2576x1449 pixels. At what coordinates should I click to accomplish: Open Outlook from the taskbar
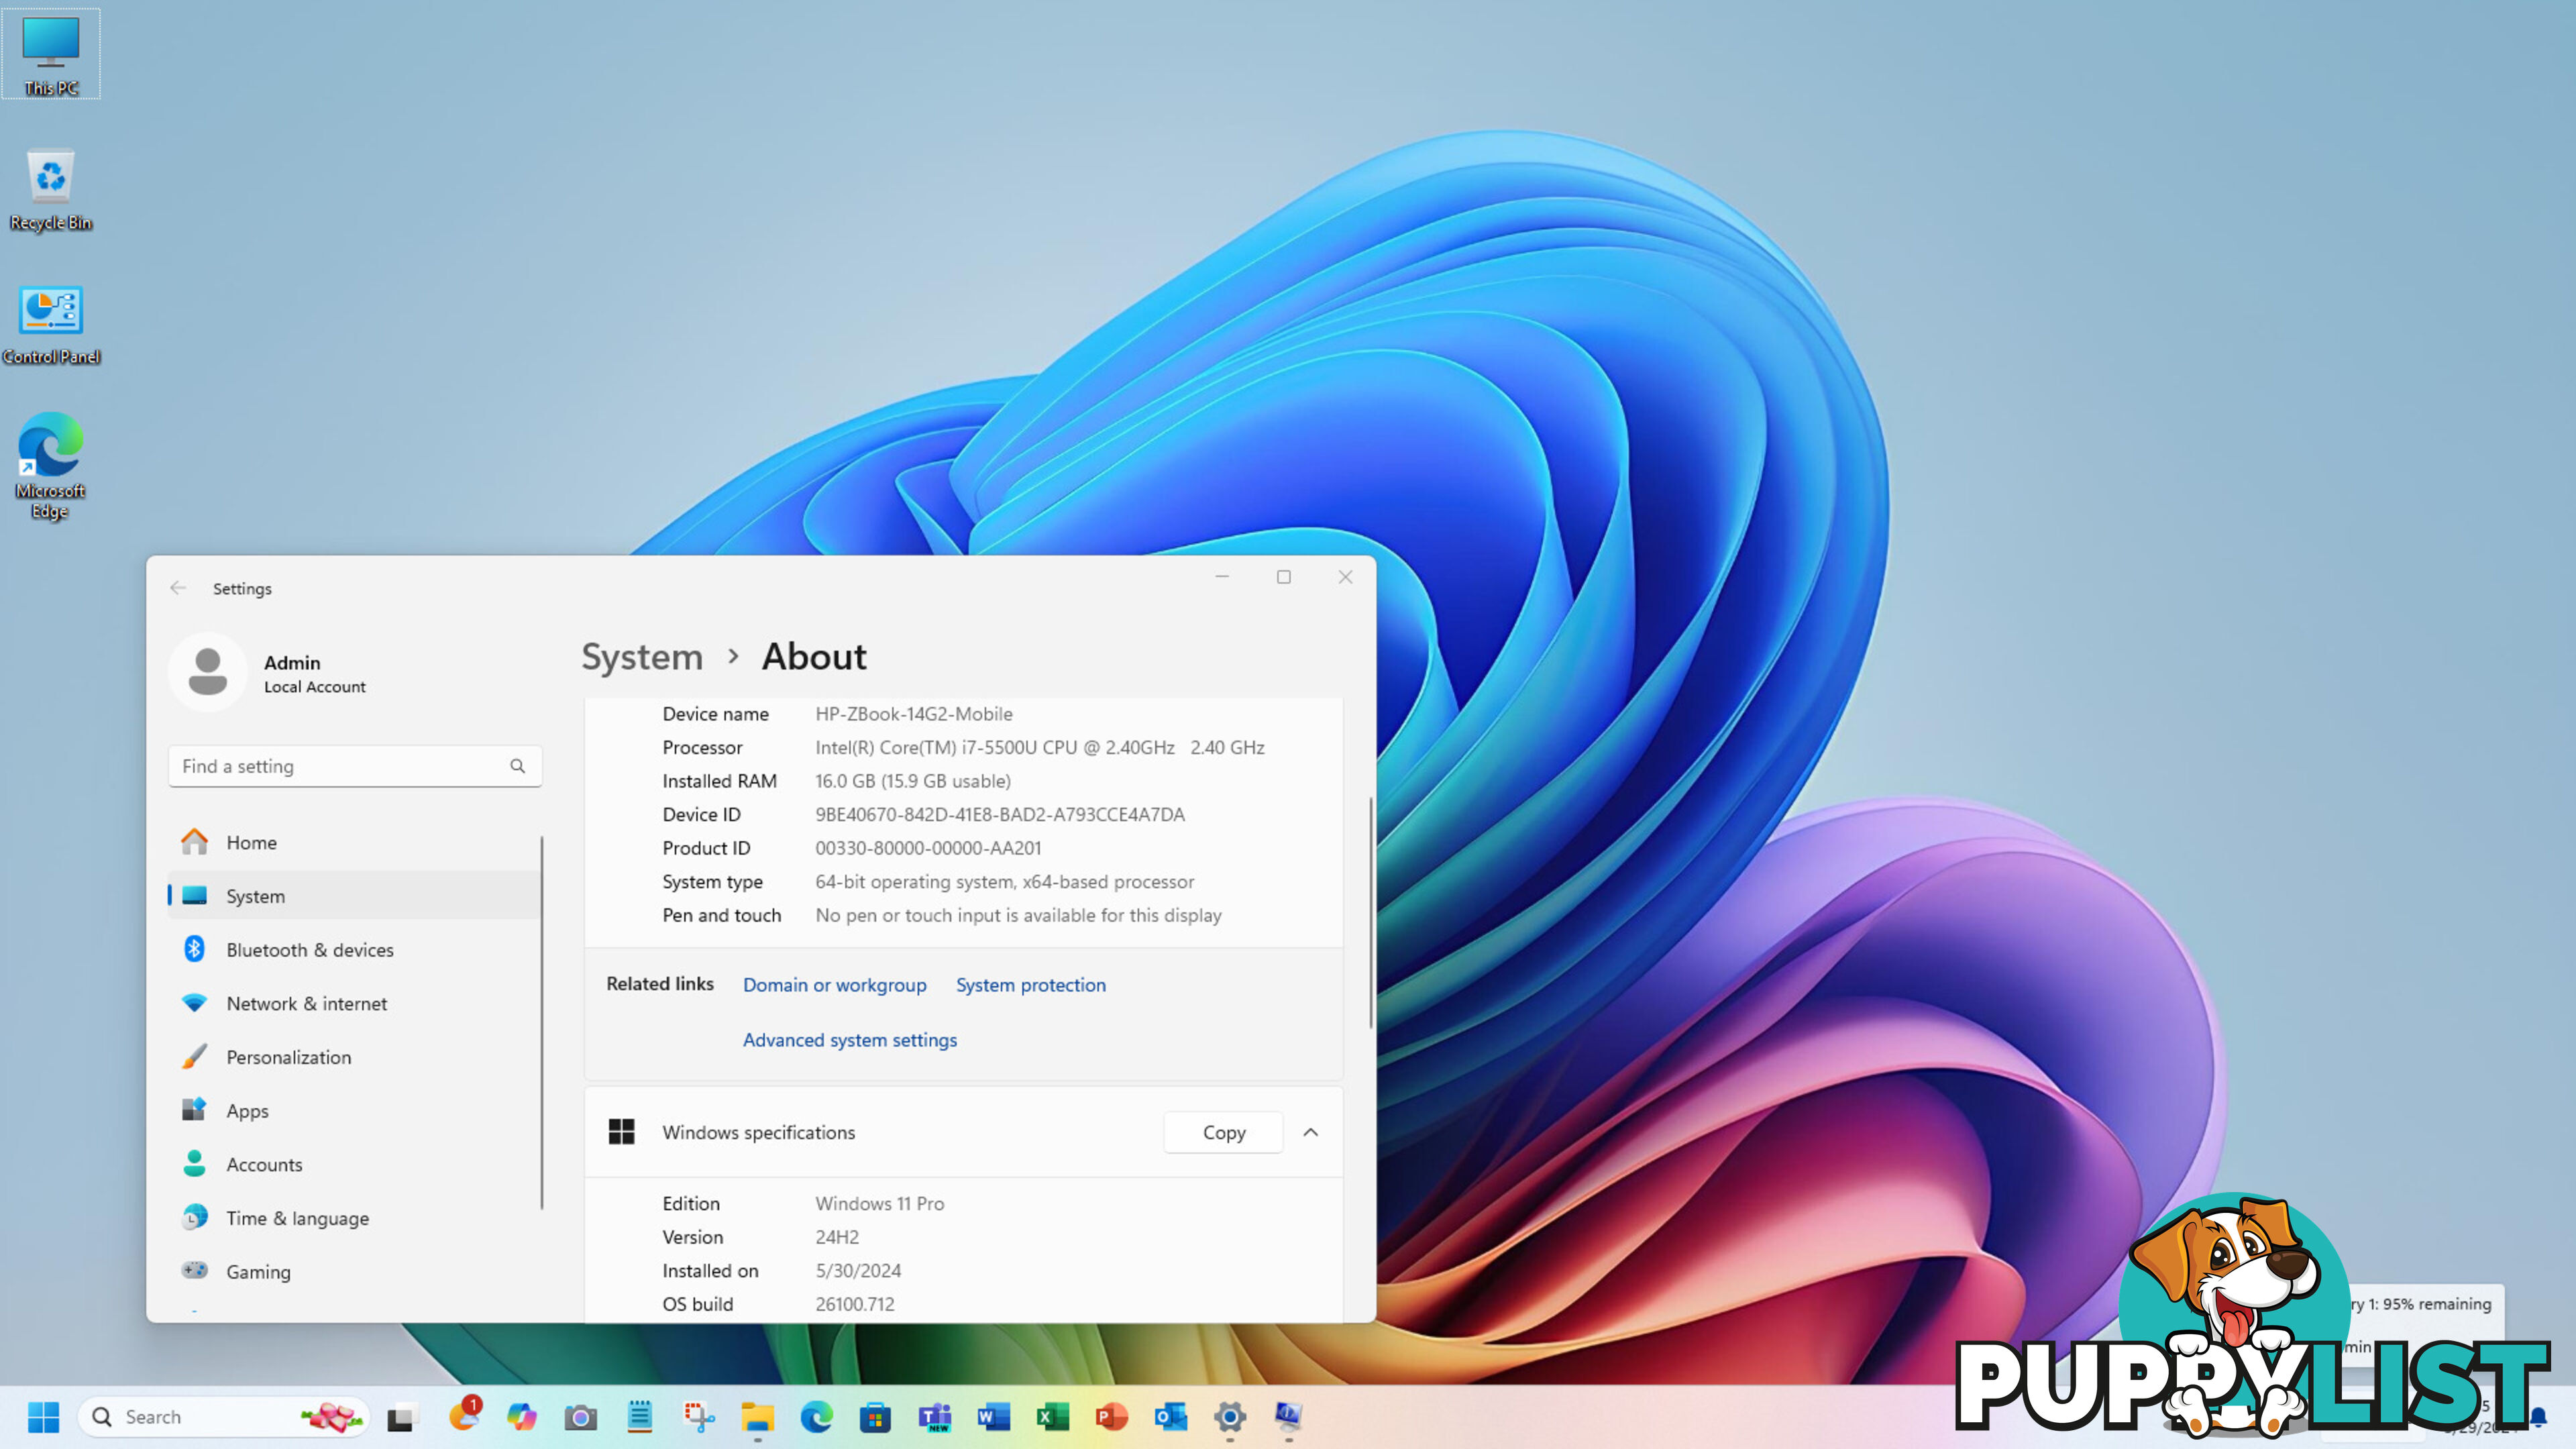[x=1170, y=1416]
